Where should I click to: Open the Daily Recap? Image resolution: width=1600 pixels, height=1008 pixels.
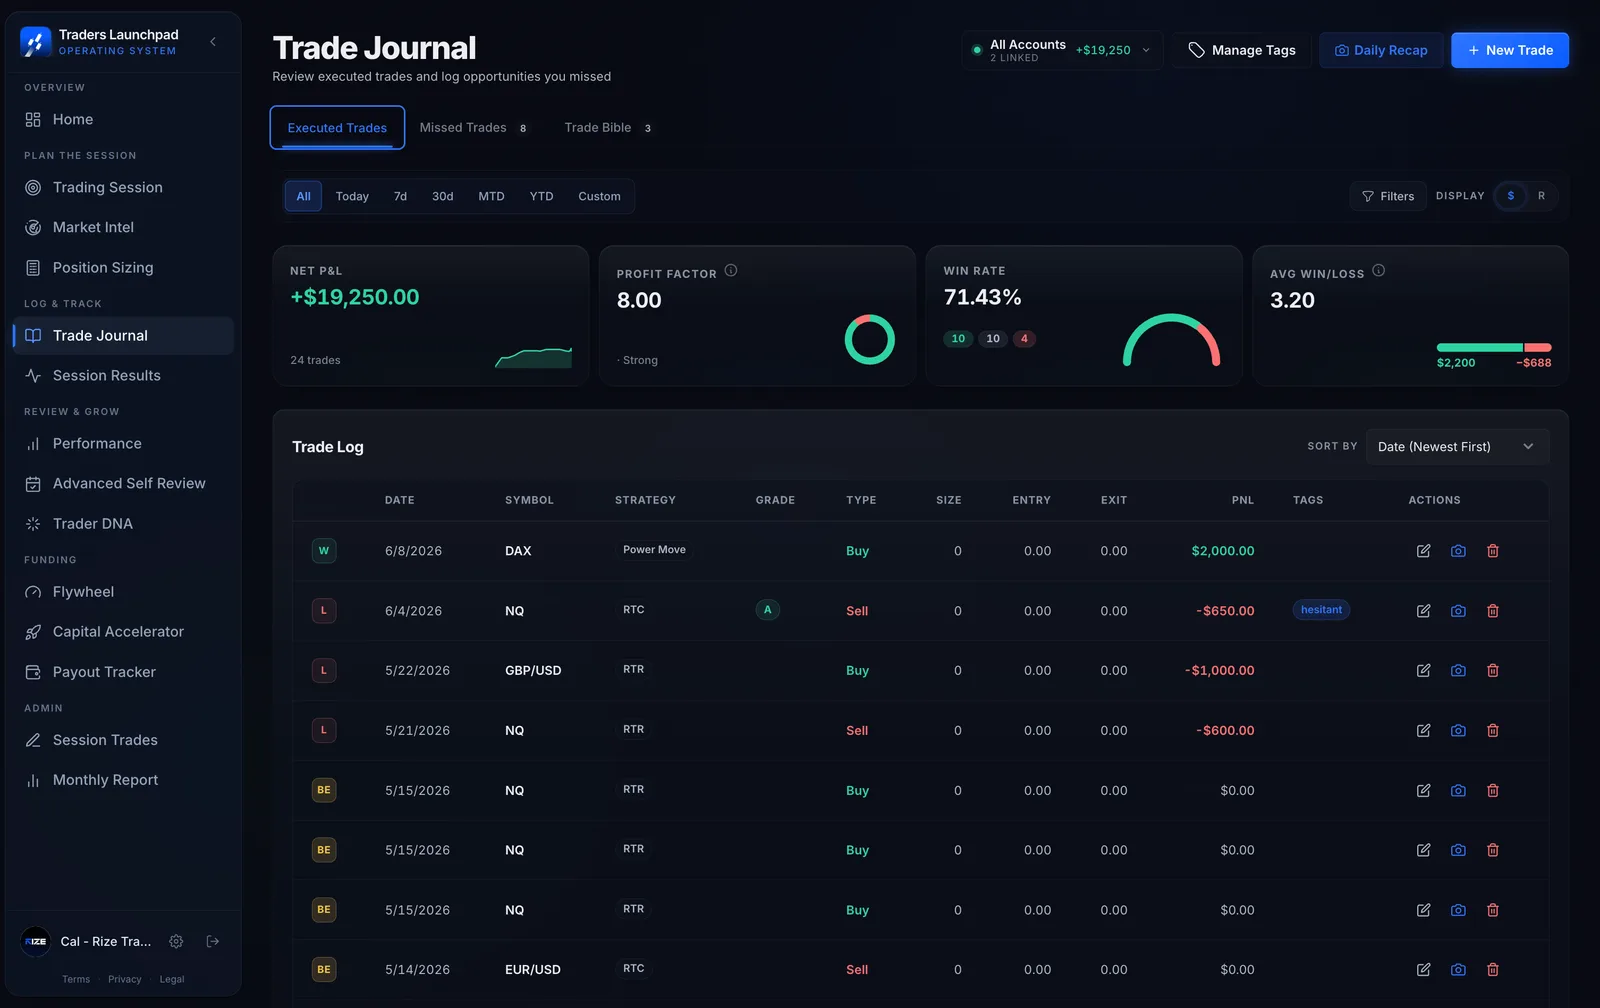tap(1381, 50)
